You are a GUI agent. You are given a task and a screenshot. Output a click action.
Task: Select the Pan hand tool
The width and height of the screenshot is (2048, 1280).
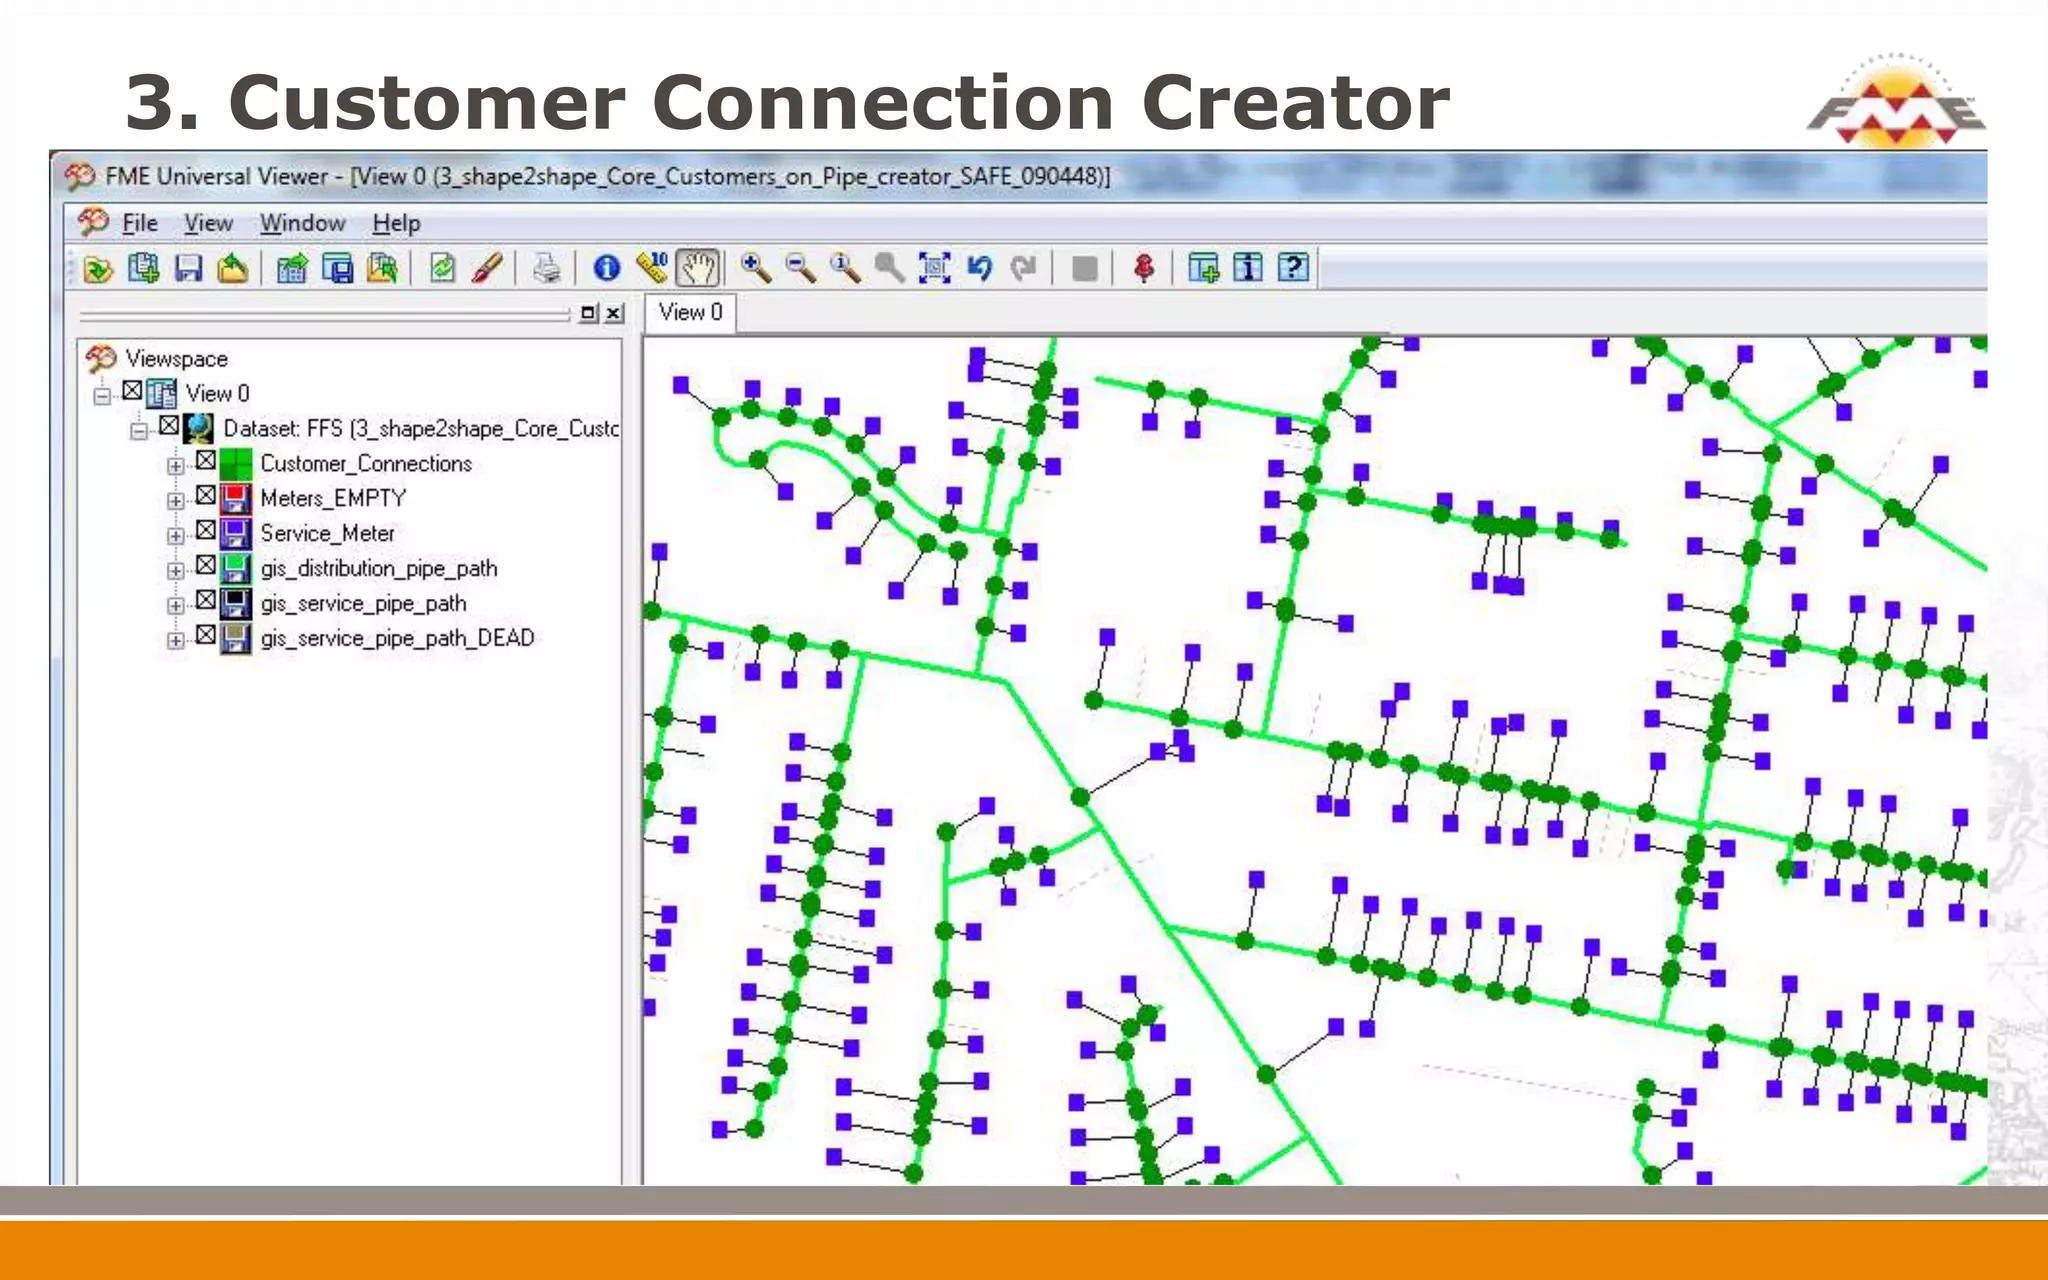(697, 269)
